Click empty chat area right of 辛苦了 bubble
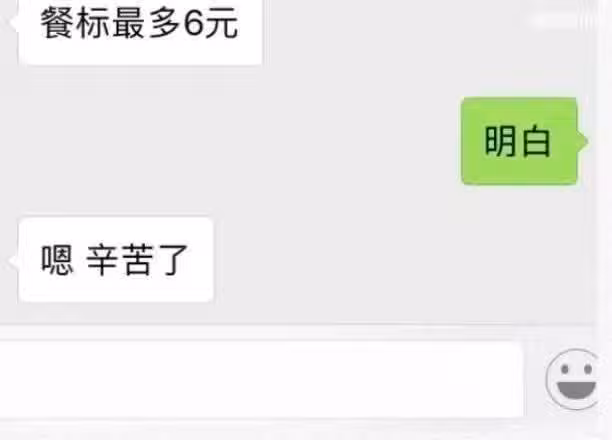Screen dimensions: 612x440 pyautogui.click(x=390, y=260)
